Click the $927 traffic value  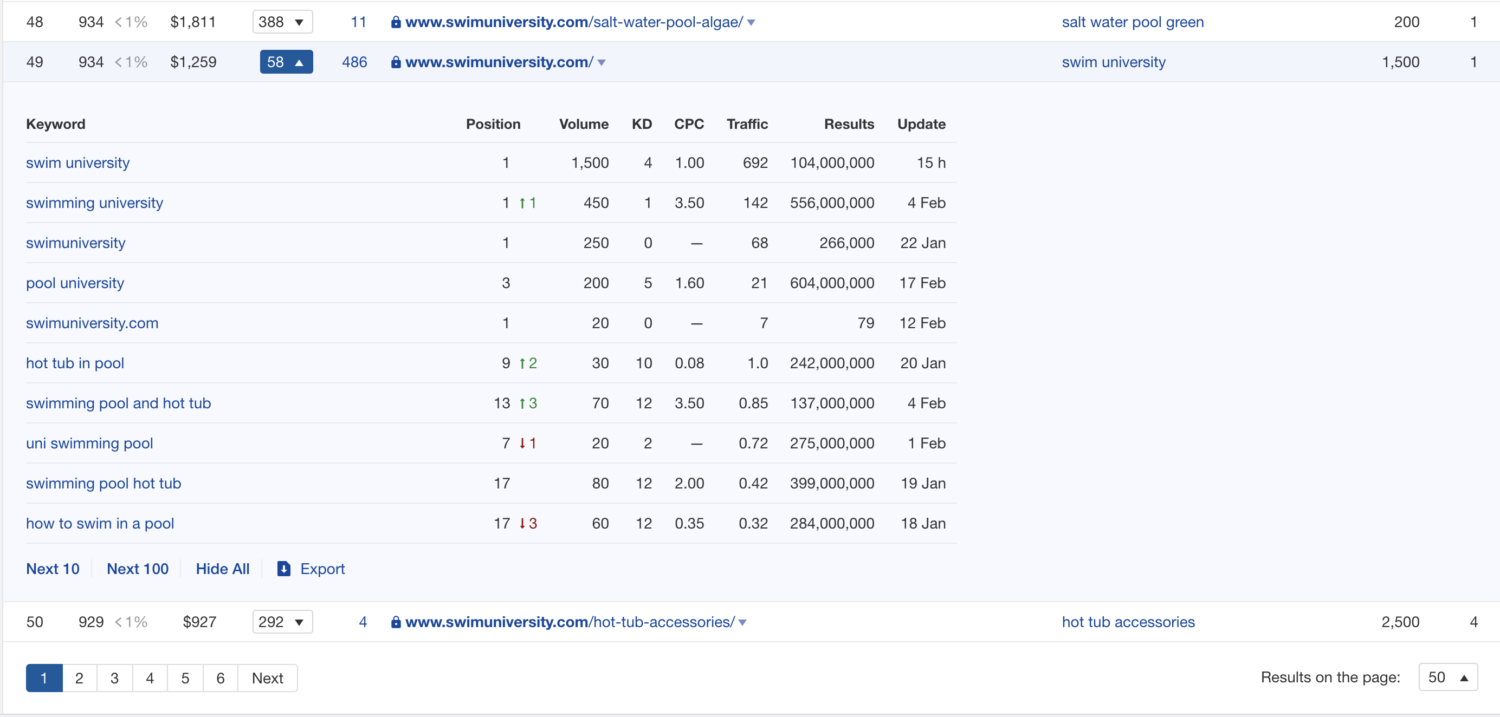coord(200,622)
